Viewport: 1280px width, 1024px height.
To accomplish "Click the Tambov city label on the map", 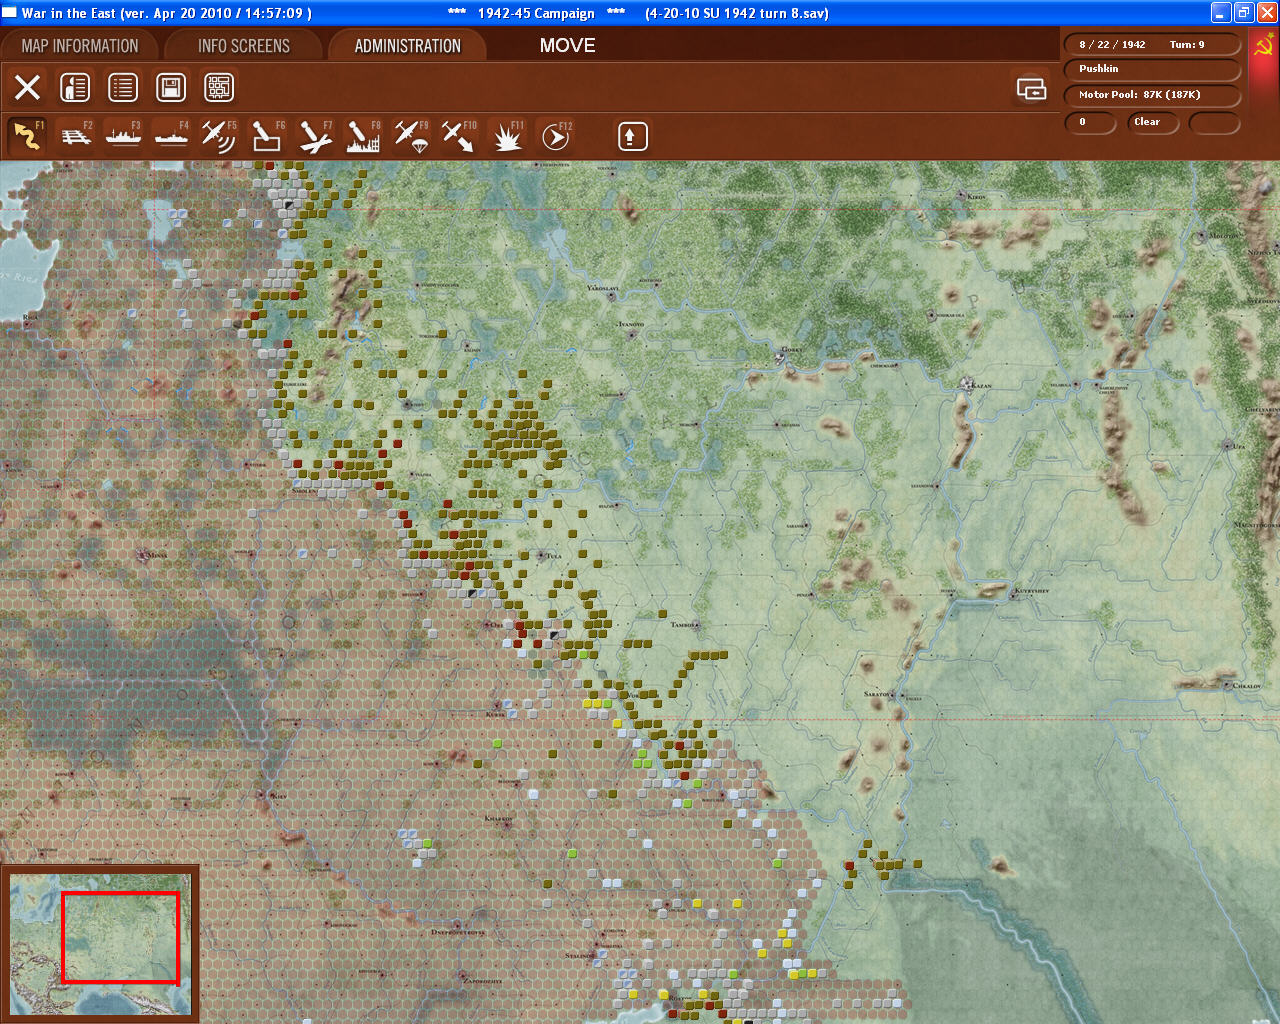I will (682, 624).
